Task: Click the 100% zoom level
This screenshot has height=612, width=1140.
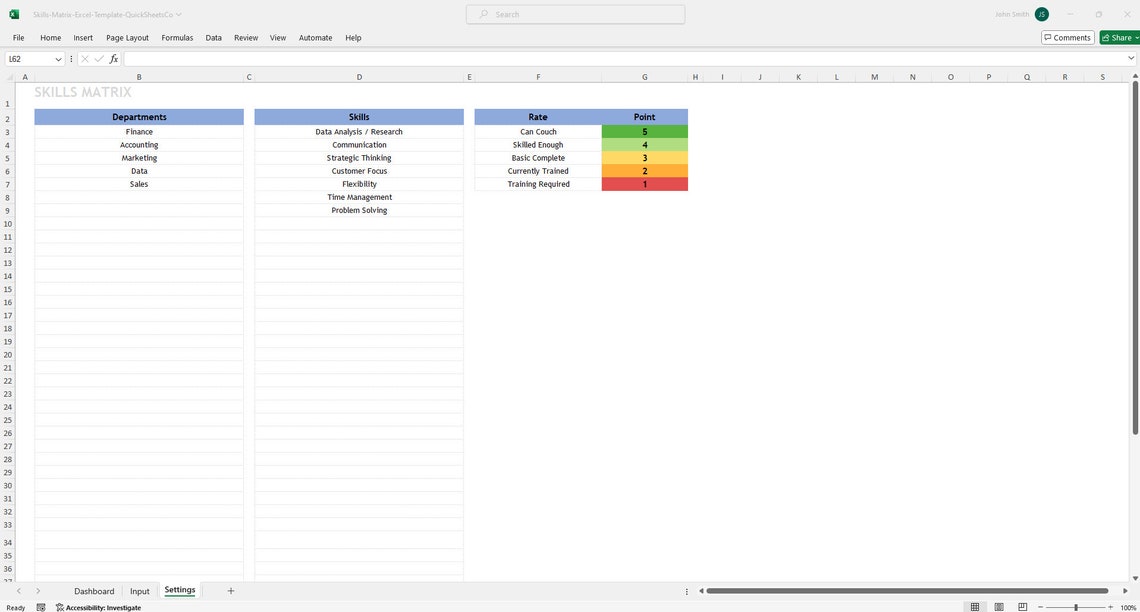Action: tap(1128, 607)
